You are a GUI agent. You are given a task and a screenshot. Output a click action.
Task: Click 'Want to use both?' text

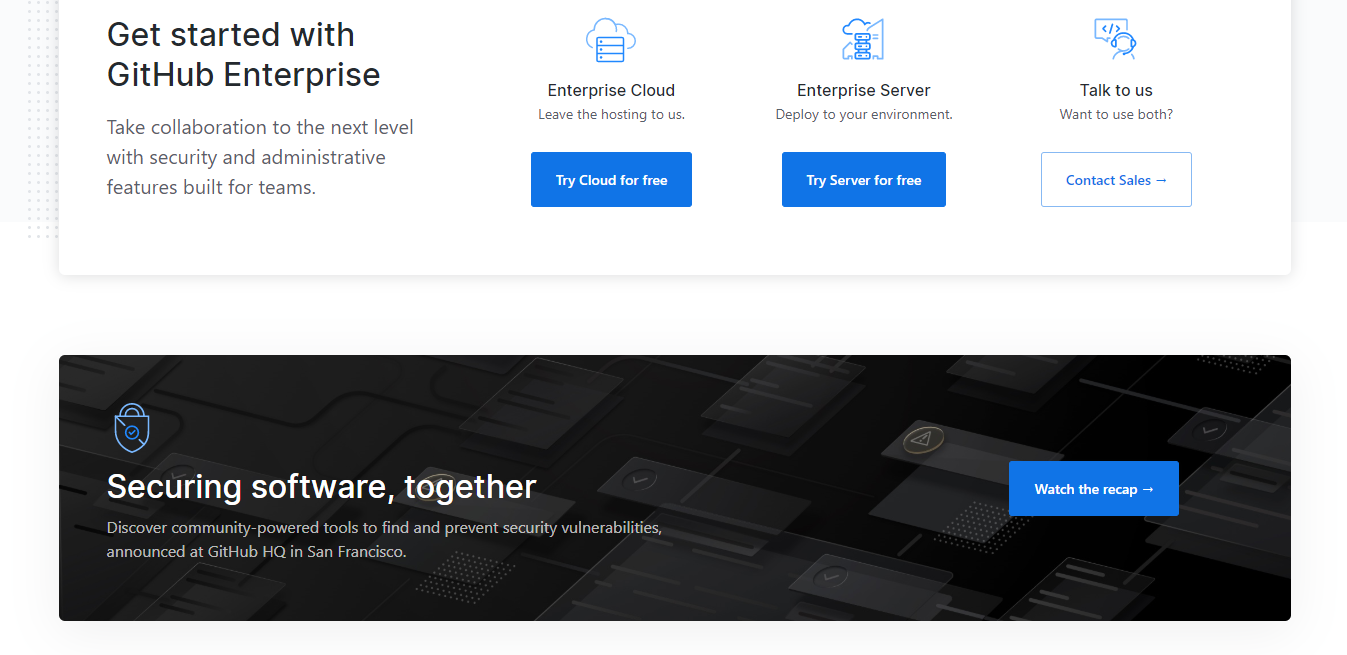click(1116, 114)
